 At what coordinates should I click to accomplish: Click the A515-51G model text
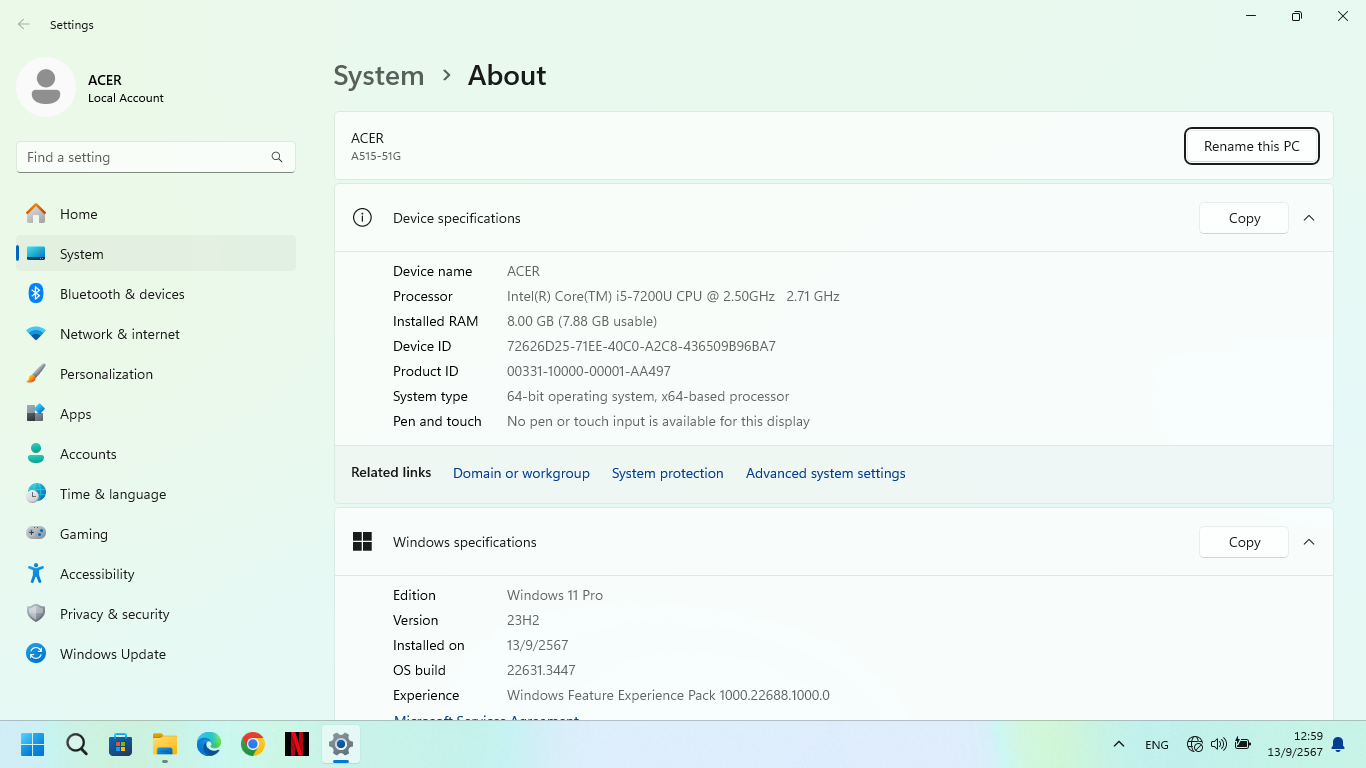(376, 156)
